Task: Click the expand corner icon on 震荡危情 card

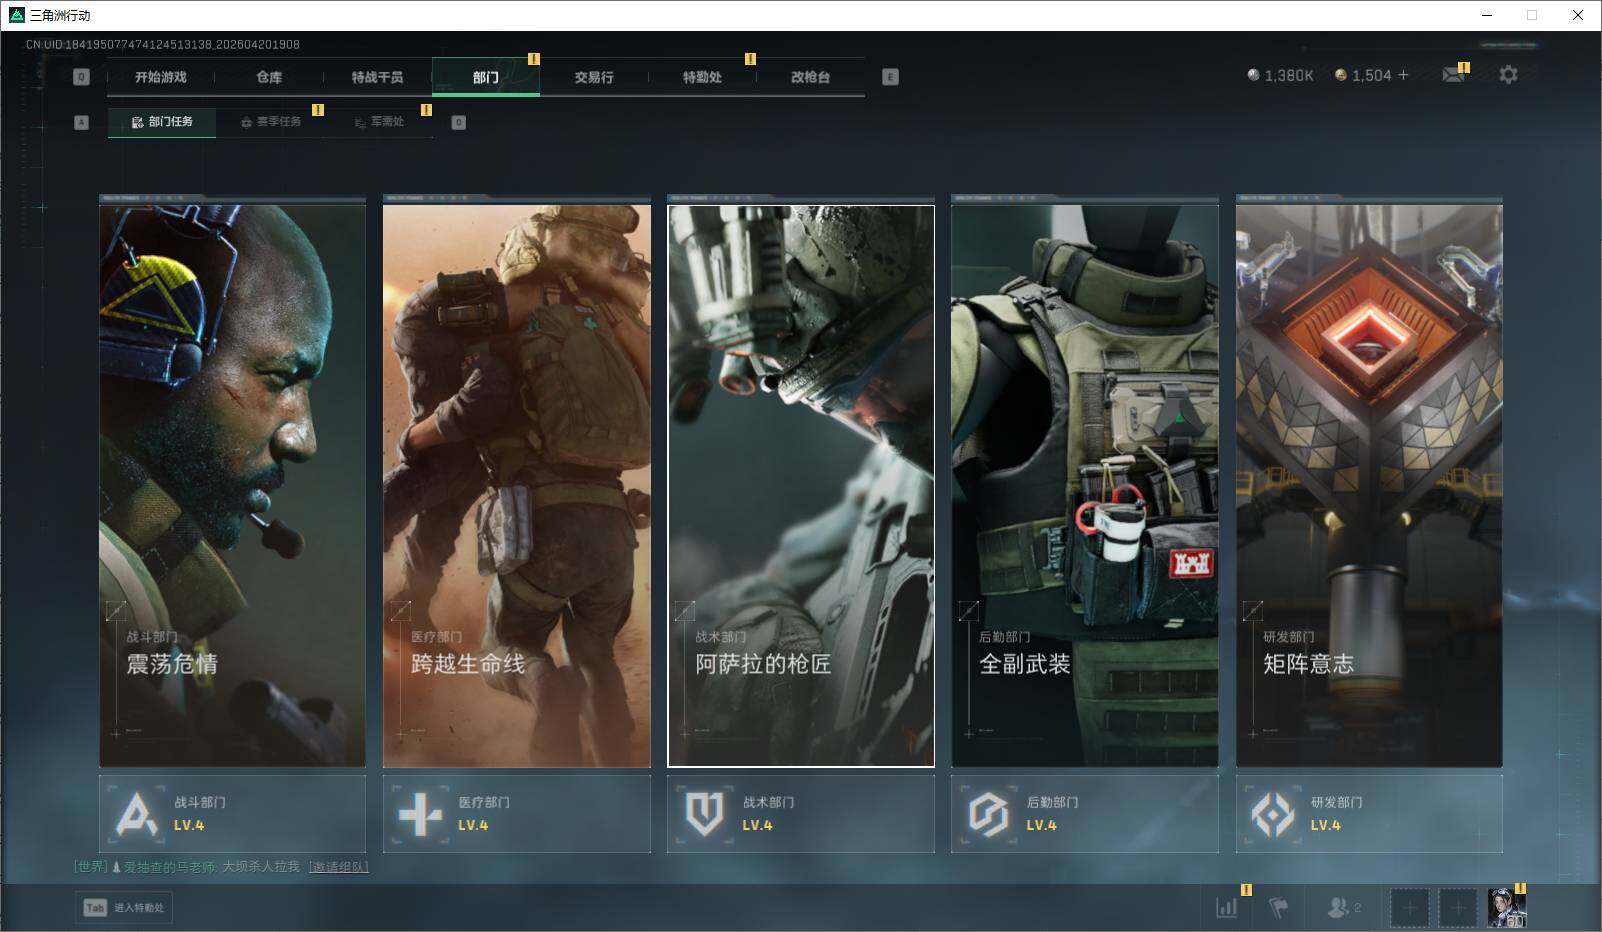Action: coord(116,610)
